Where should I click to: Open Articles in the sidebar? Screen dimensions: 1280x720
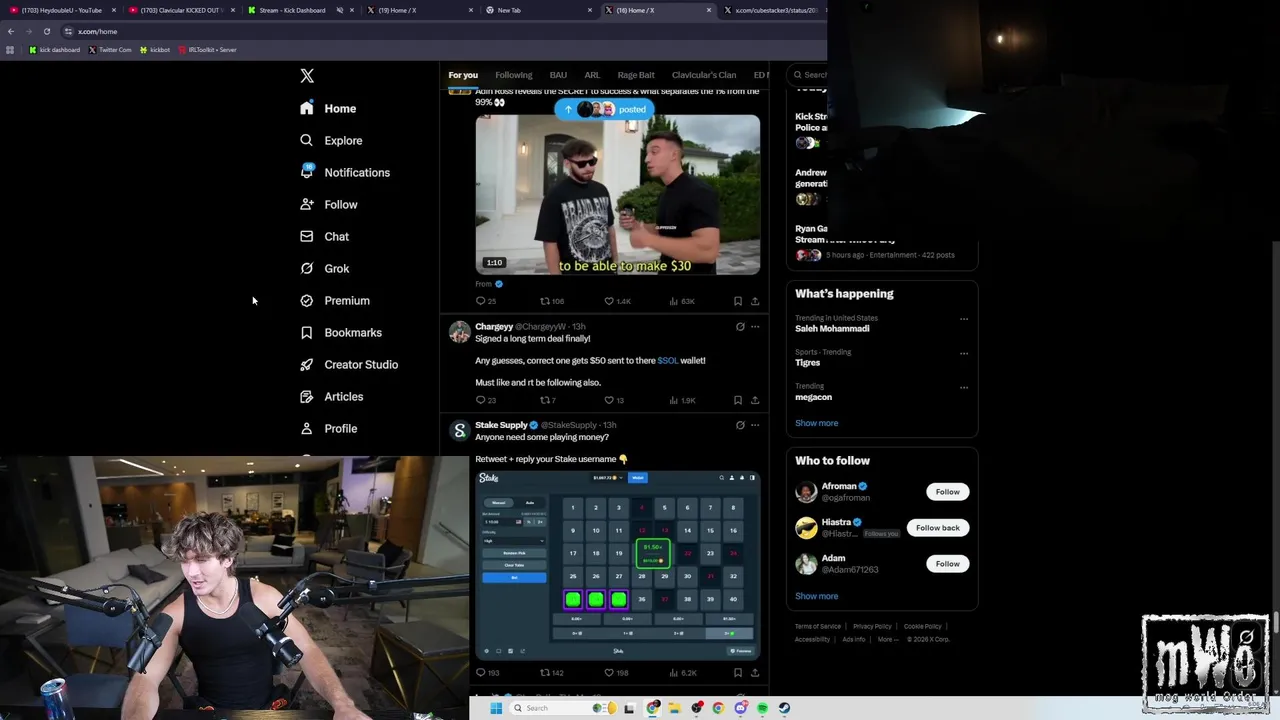[x=331, y=396]
